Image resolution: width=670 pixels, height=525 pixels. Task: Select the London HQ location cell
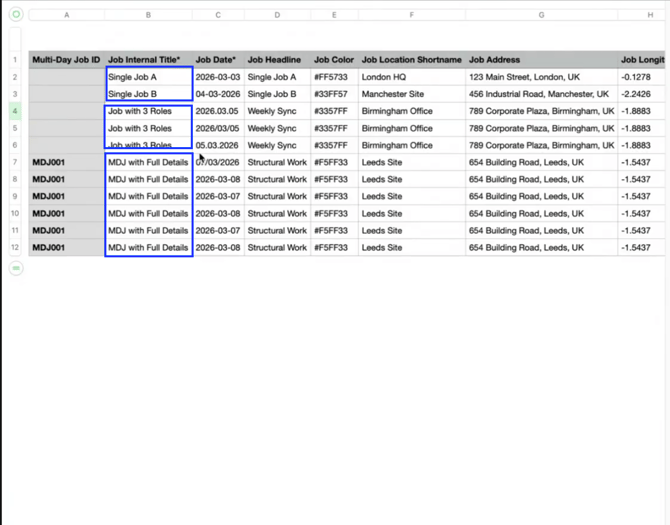click(x=411, y=77)
